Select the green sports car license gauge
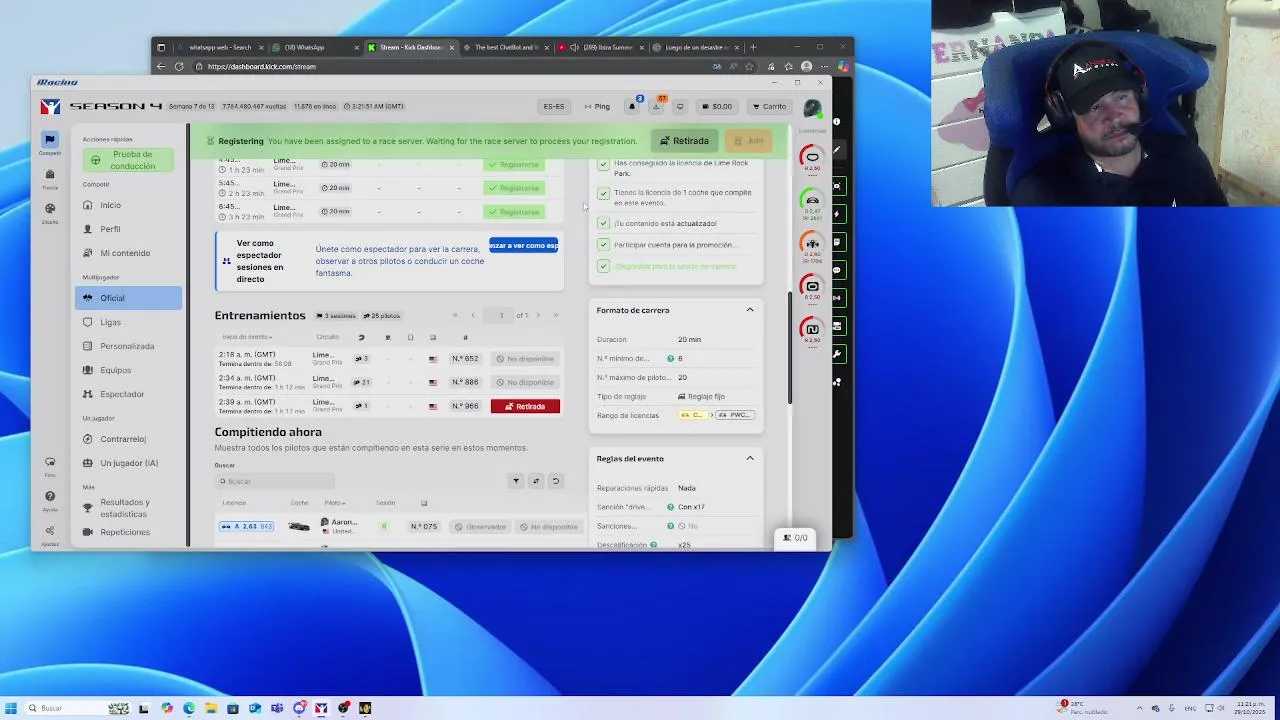 pyautogui.click(x=812, y=200)
